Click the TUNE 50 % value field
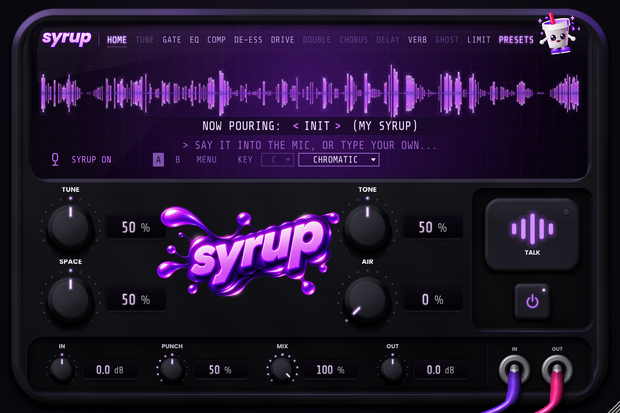This screenshot has width=620, height=413. 136,227
